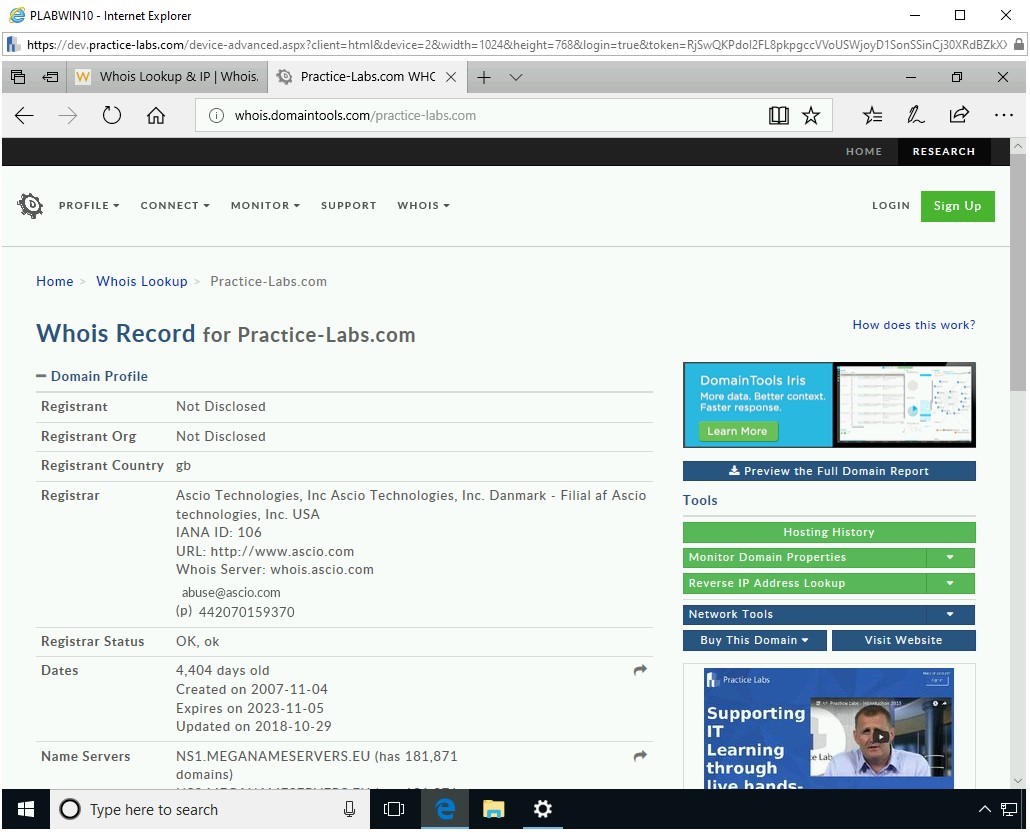Select the RESEARCH menu item

pos(944,151)
